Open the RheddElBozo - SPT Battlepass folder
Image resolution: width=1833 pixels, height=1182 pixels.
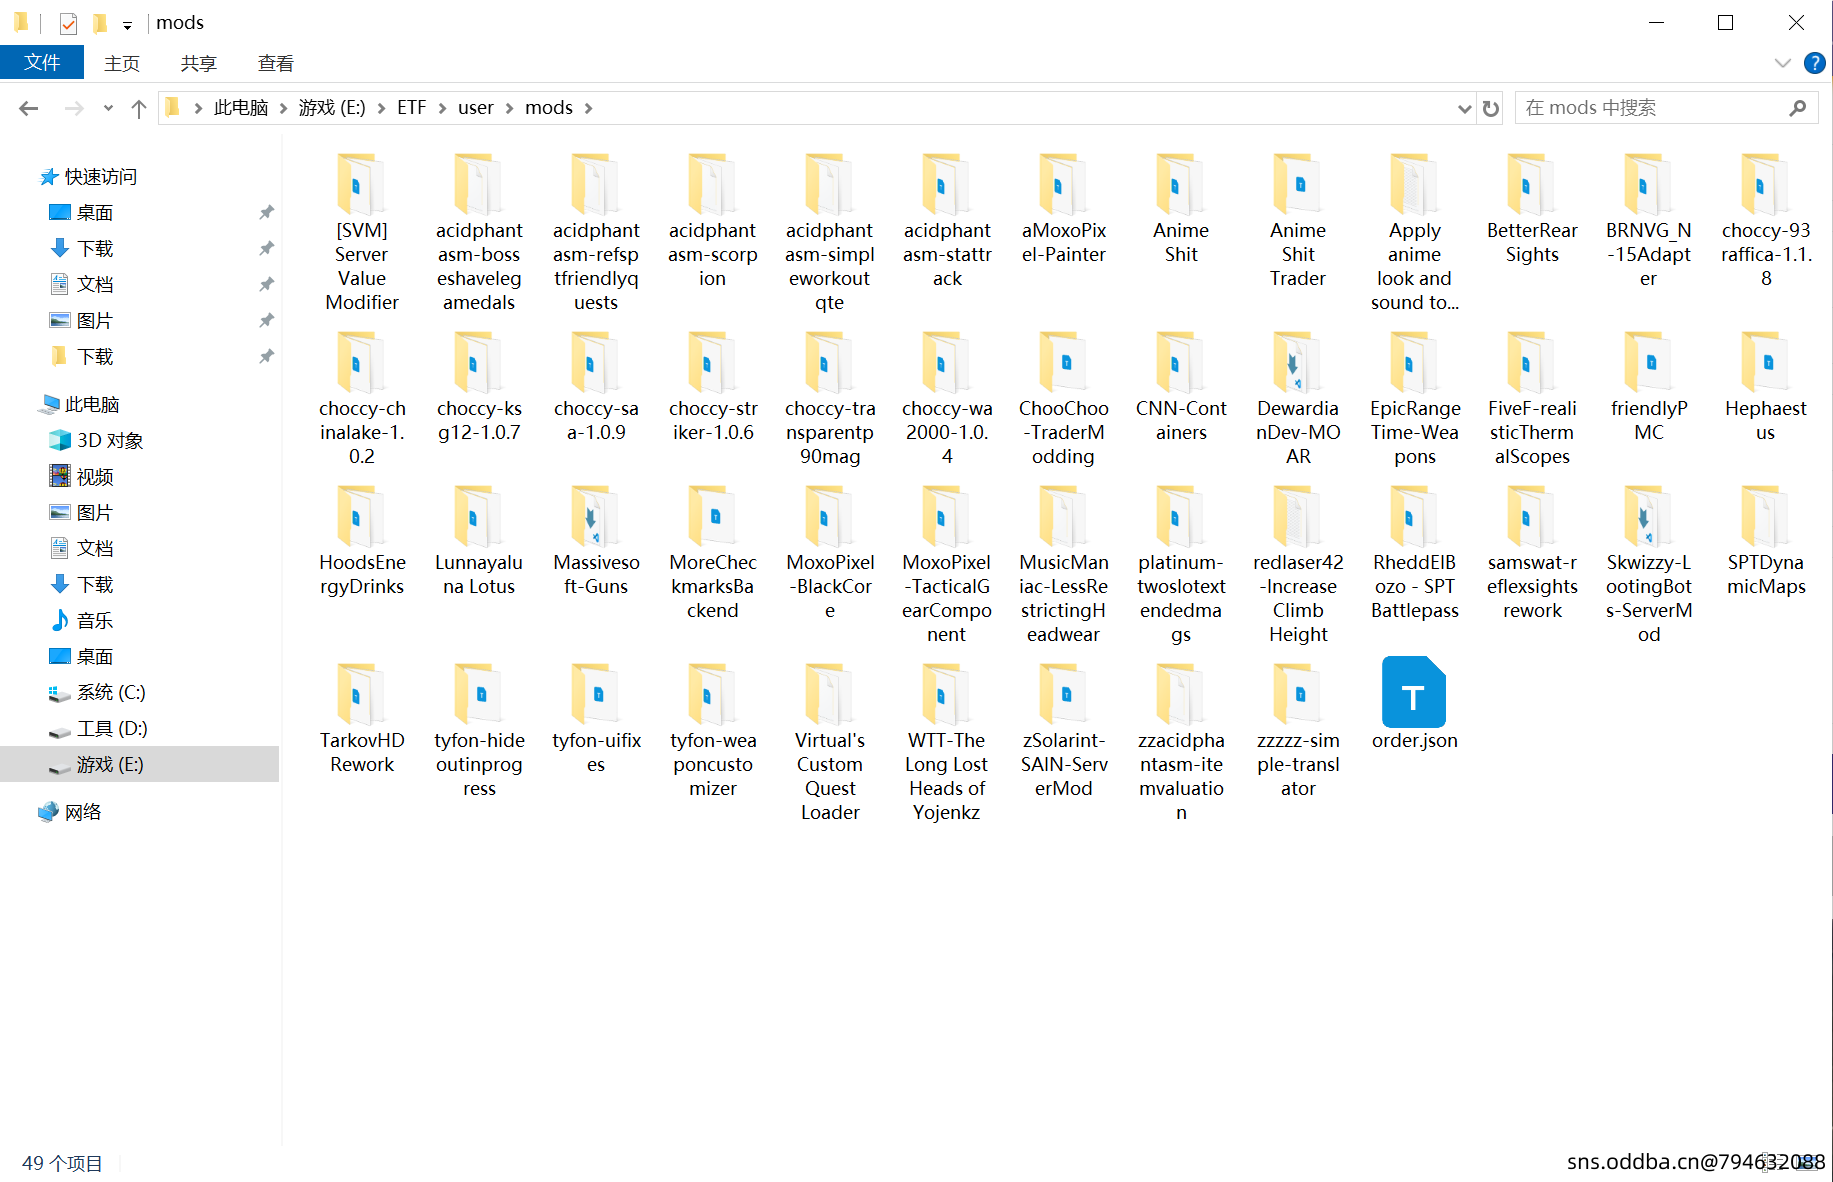tap(1415, 552)
